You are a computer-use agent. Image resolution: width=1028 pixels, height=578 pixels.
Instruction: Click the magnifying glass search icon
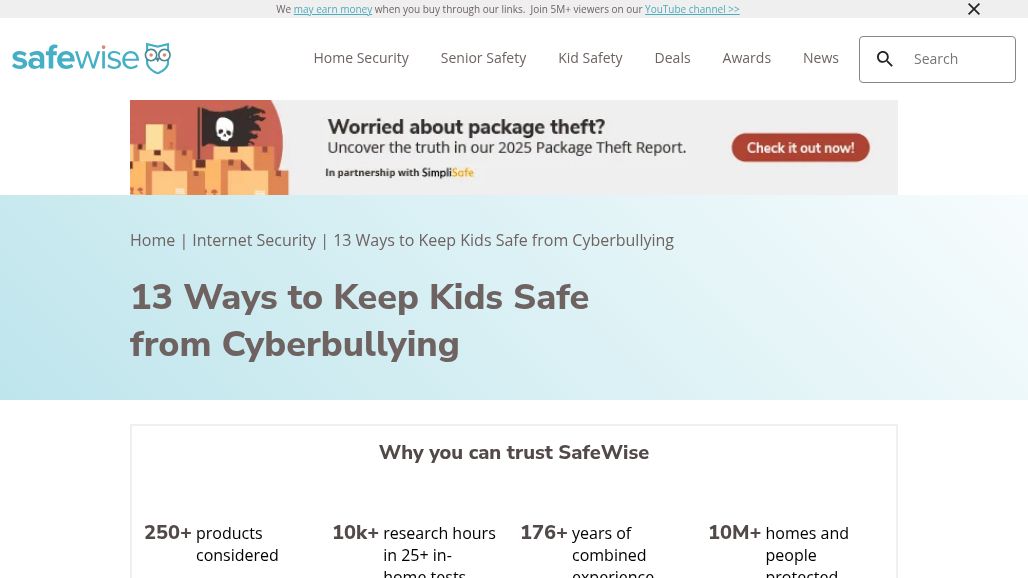(885, 59)
